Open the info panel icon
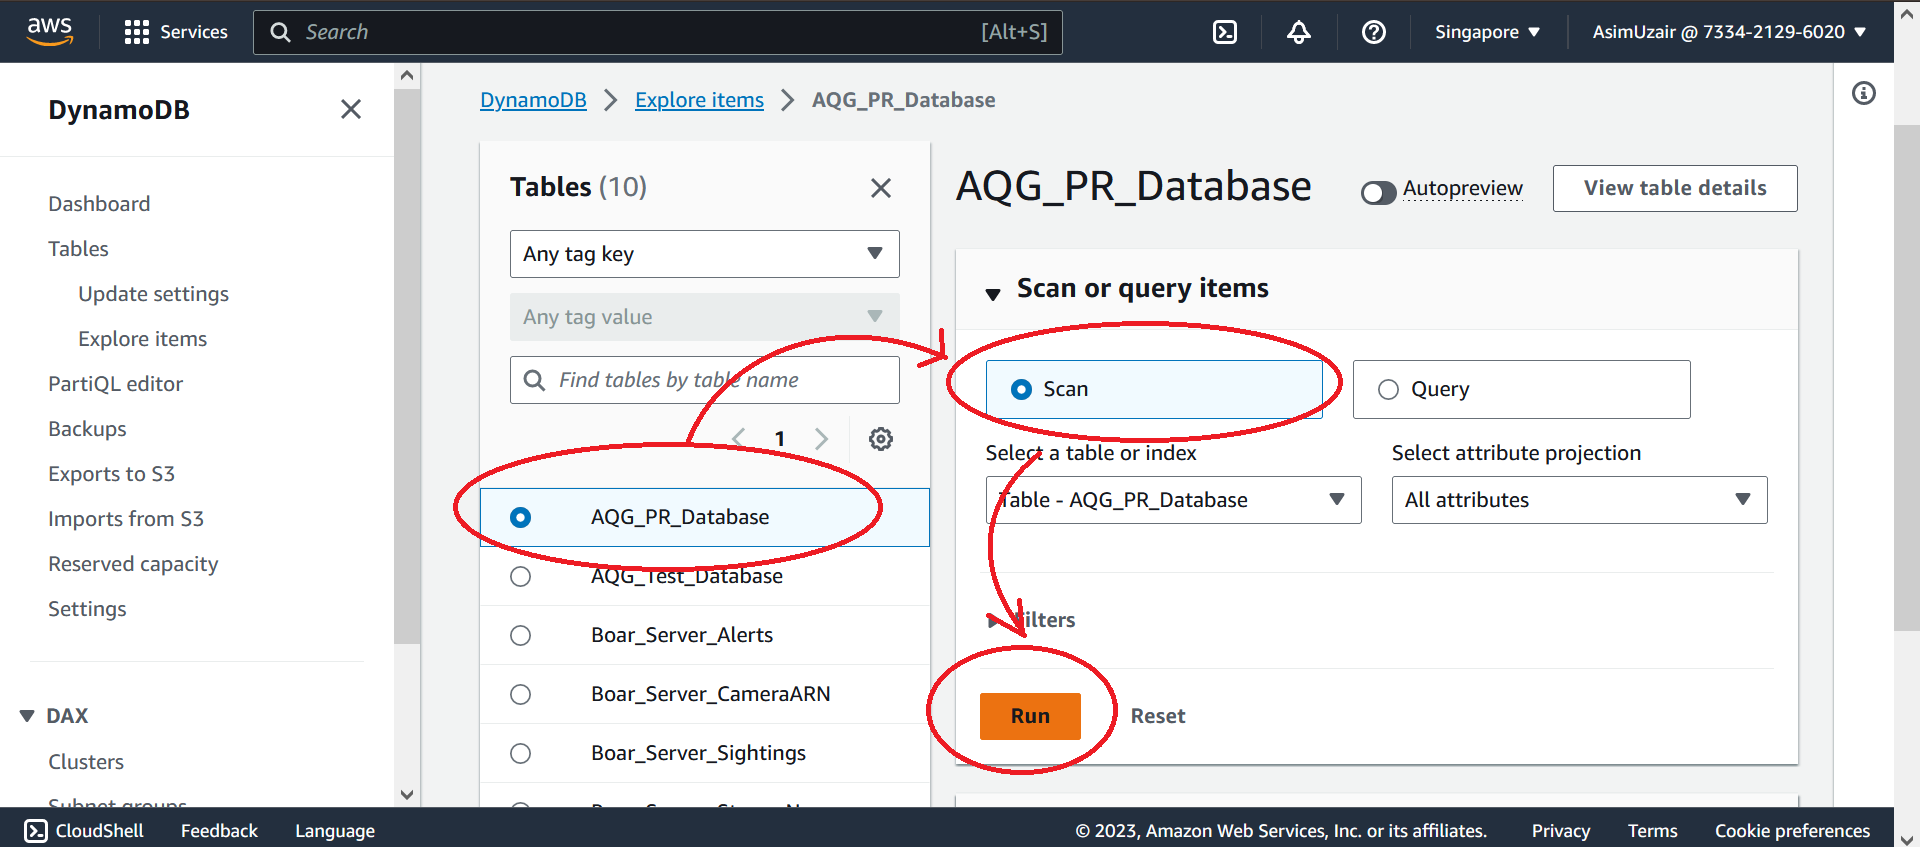 pyautogui.click(x=1864, y=93)
